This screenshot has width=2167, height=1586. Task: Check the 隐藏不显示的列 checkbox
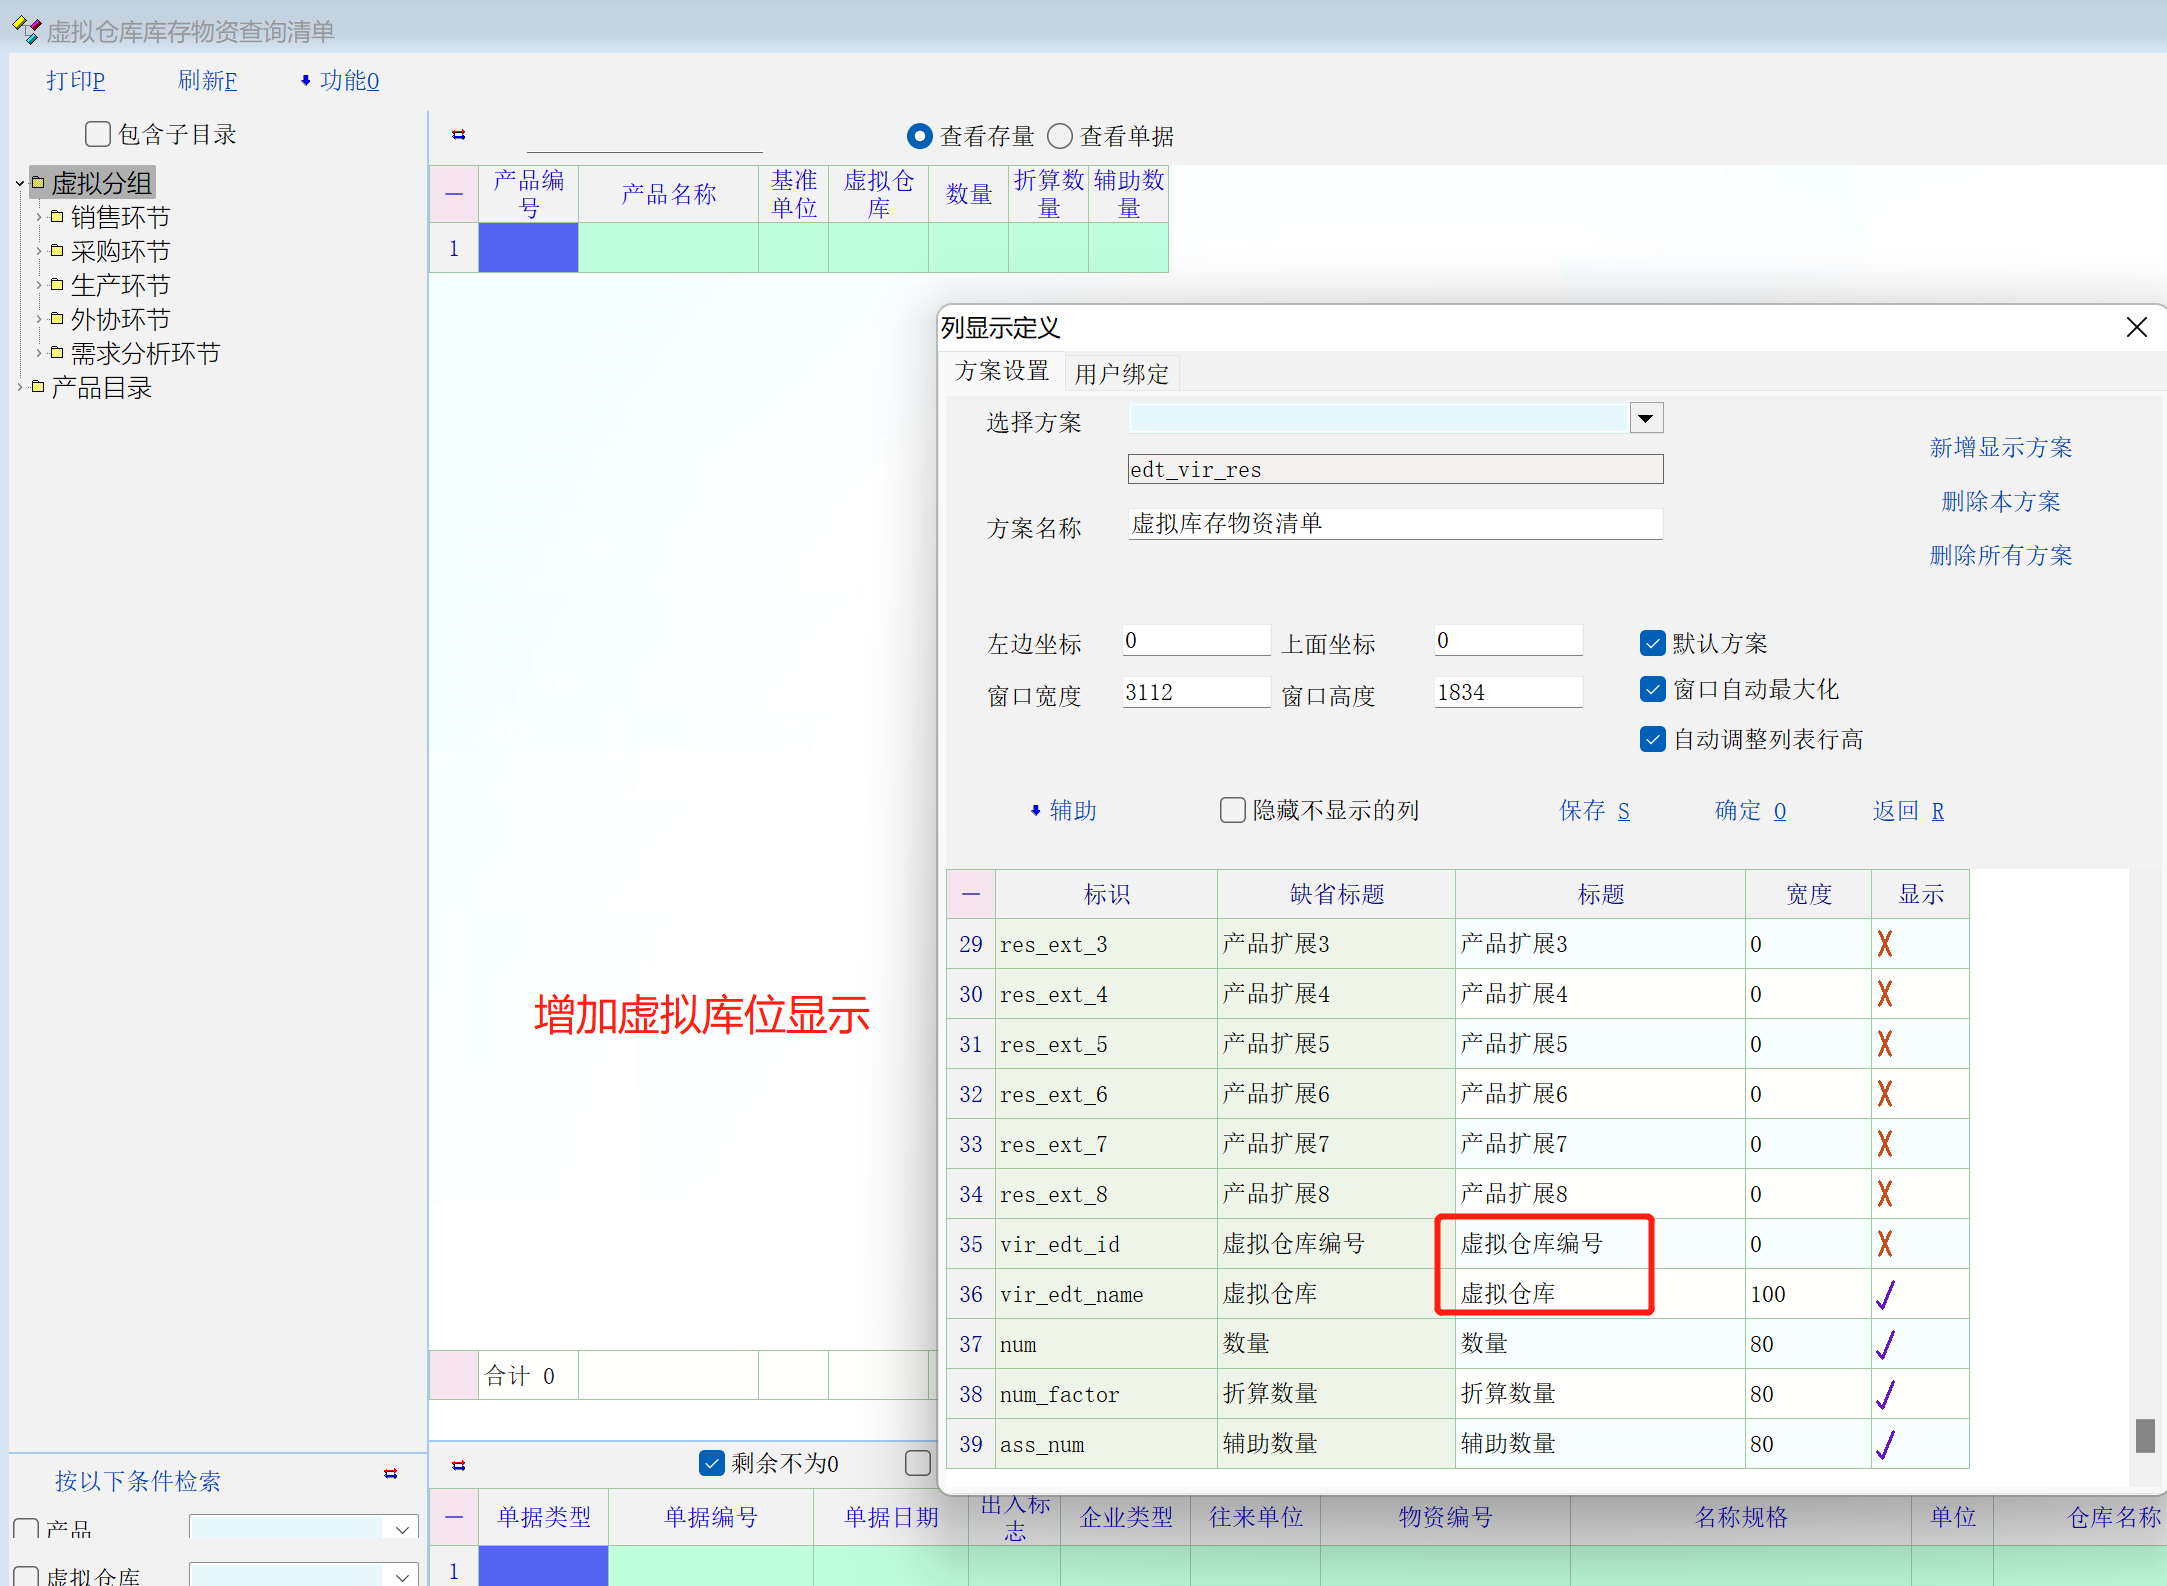point(1232,810)
